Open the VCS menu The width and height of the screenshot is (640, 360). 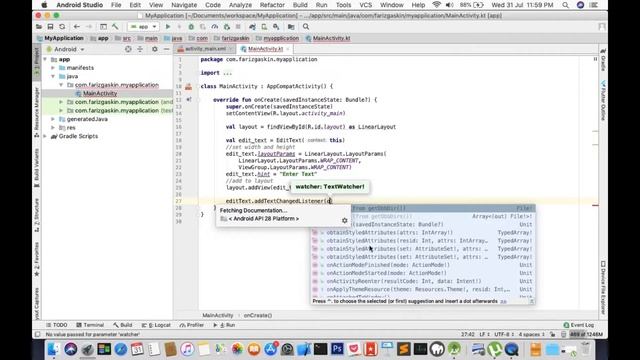tap(365, 5)
